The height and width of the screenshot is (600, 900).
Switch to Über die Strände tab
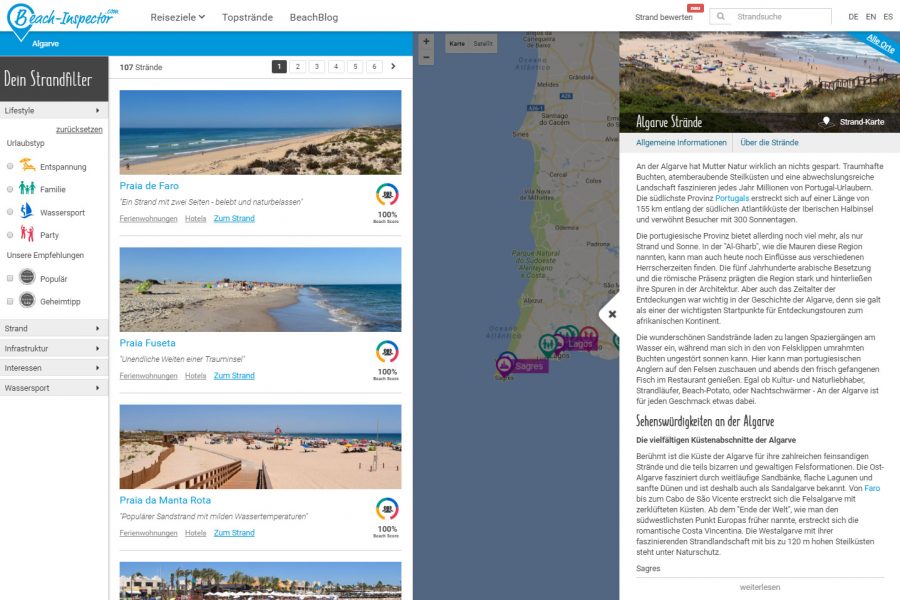coord(769,142)
